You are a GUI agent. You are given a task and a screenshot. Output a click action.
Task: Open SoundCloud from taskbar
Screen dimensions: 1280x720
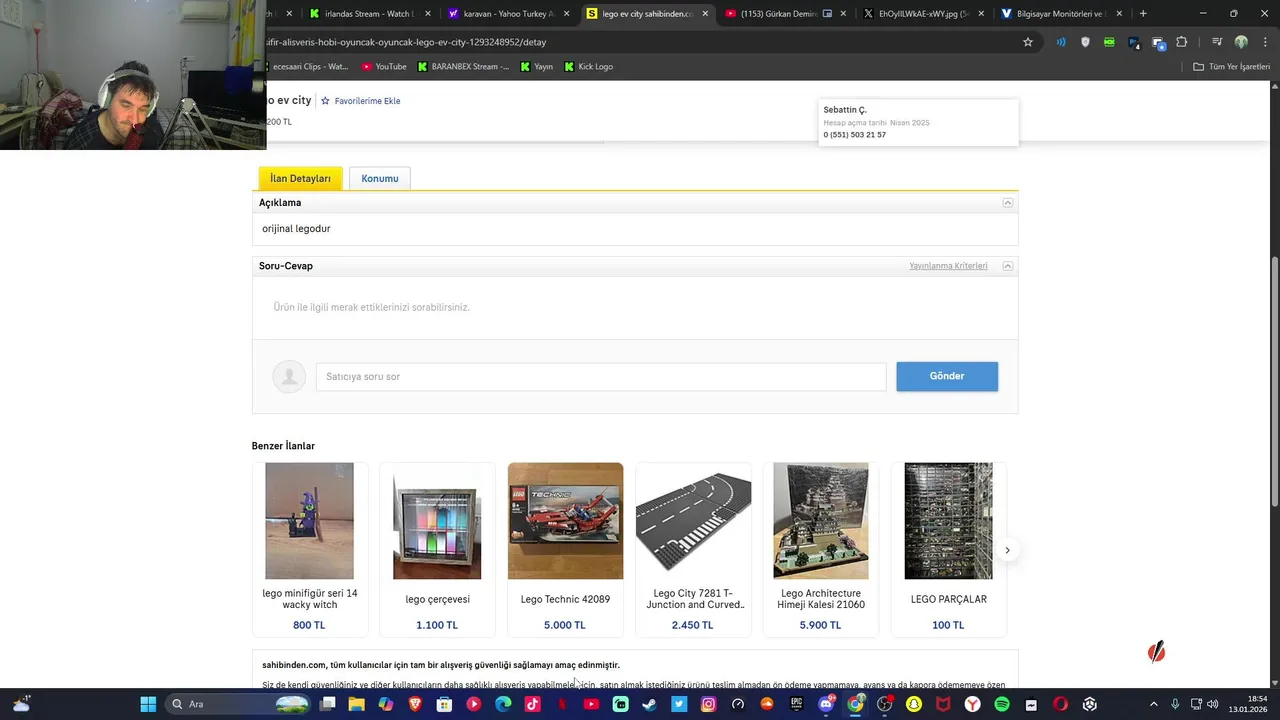pos(767,704)
